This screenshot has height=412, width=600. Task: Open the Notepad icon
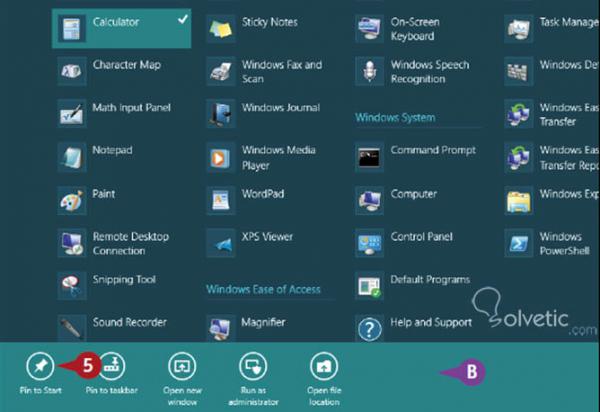click(x=72, y=157)
